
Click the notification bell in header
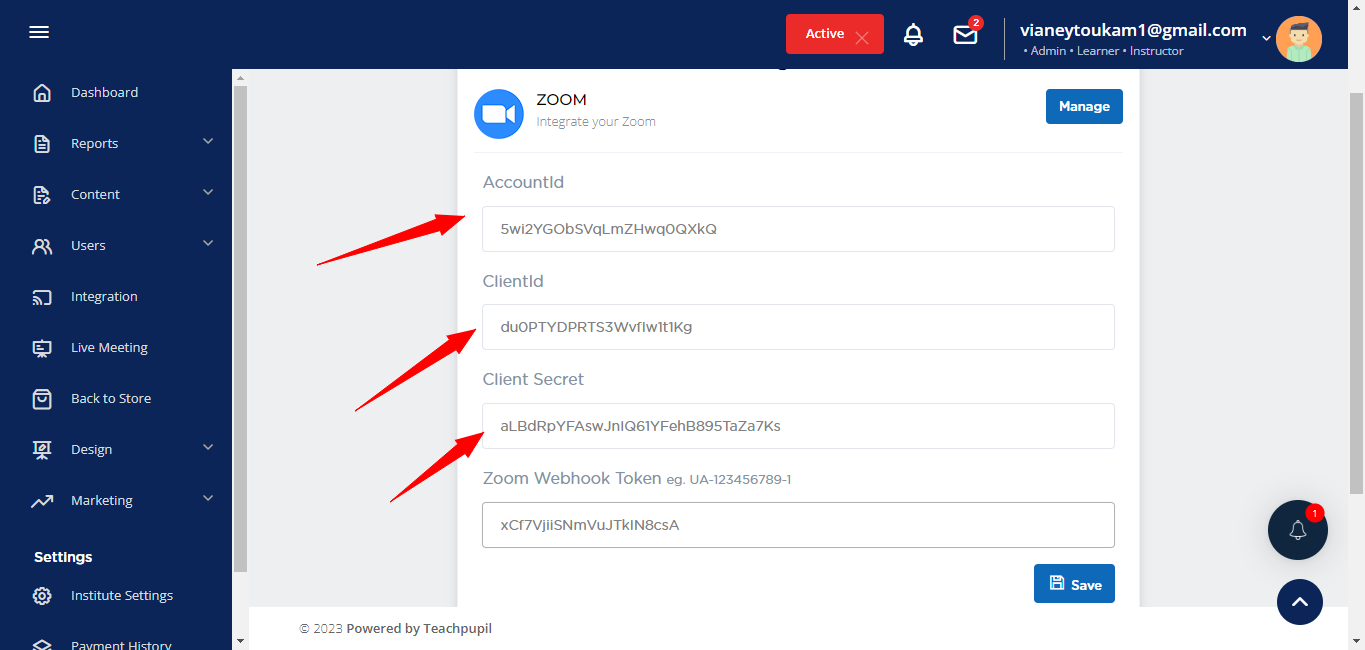point(913,35)
